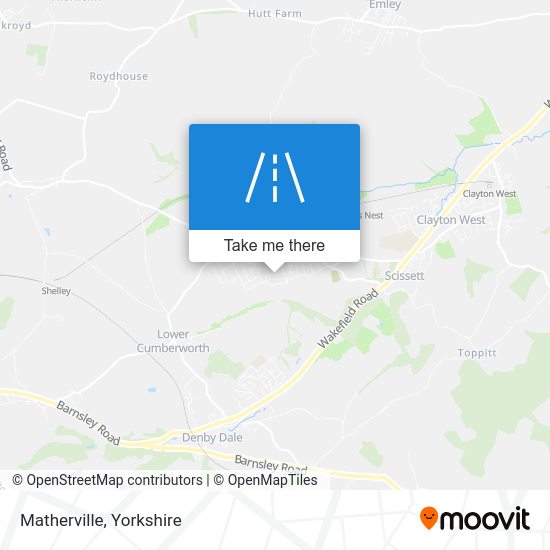Click the white road icon in the blue card
This screenshot has height=550, width=550.
275,177
